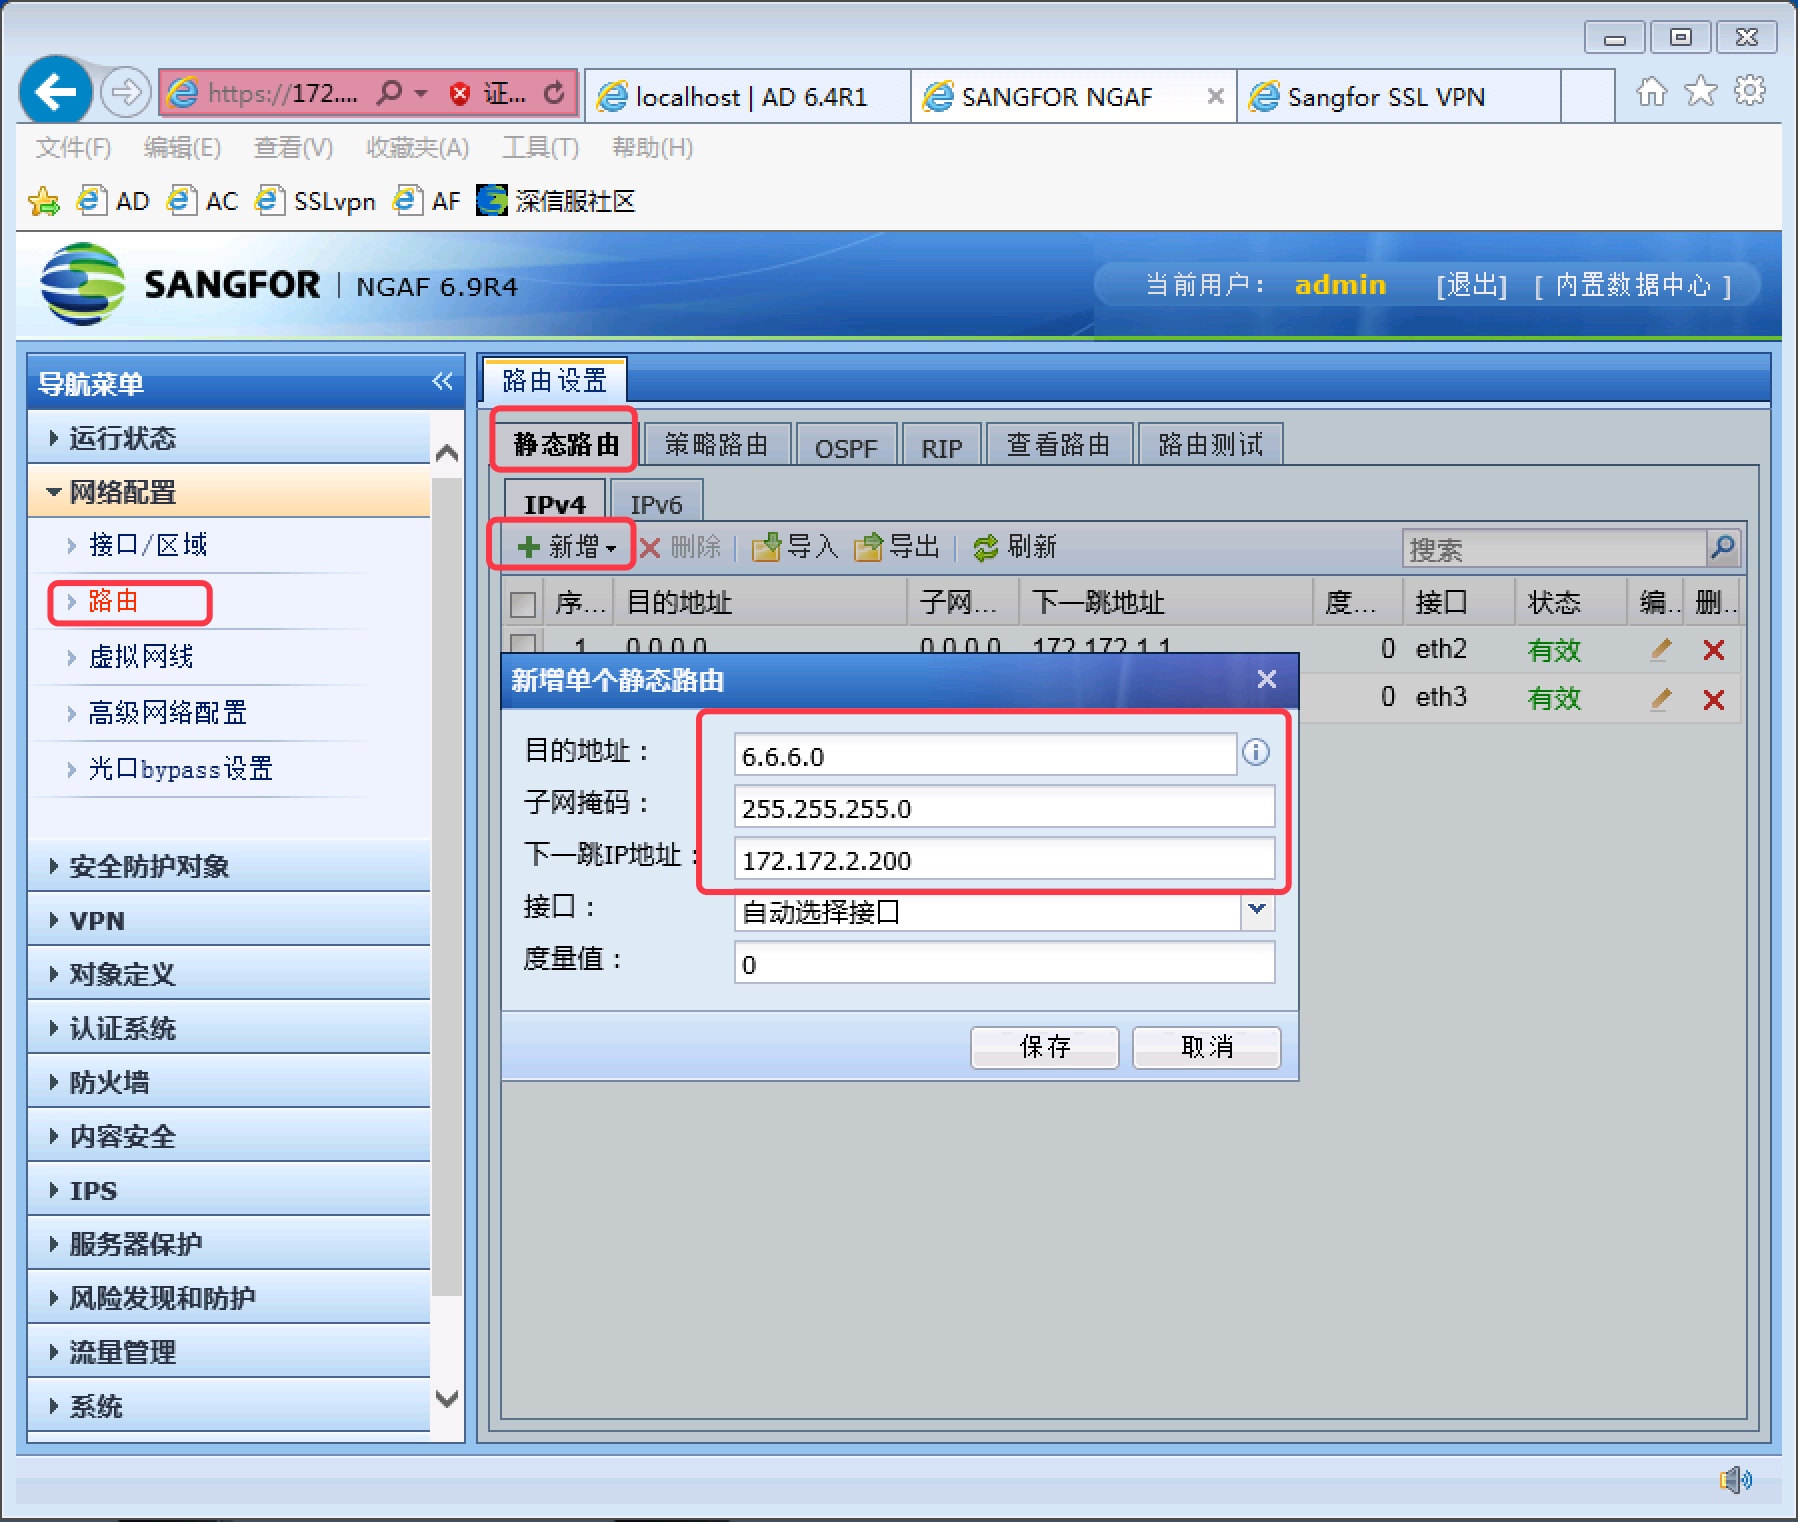The image size is (1798, 1522).
Task: Click the 取消 cancel button
Action: coord(1206,1047)
